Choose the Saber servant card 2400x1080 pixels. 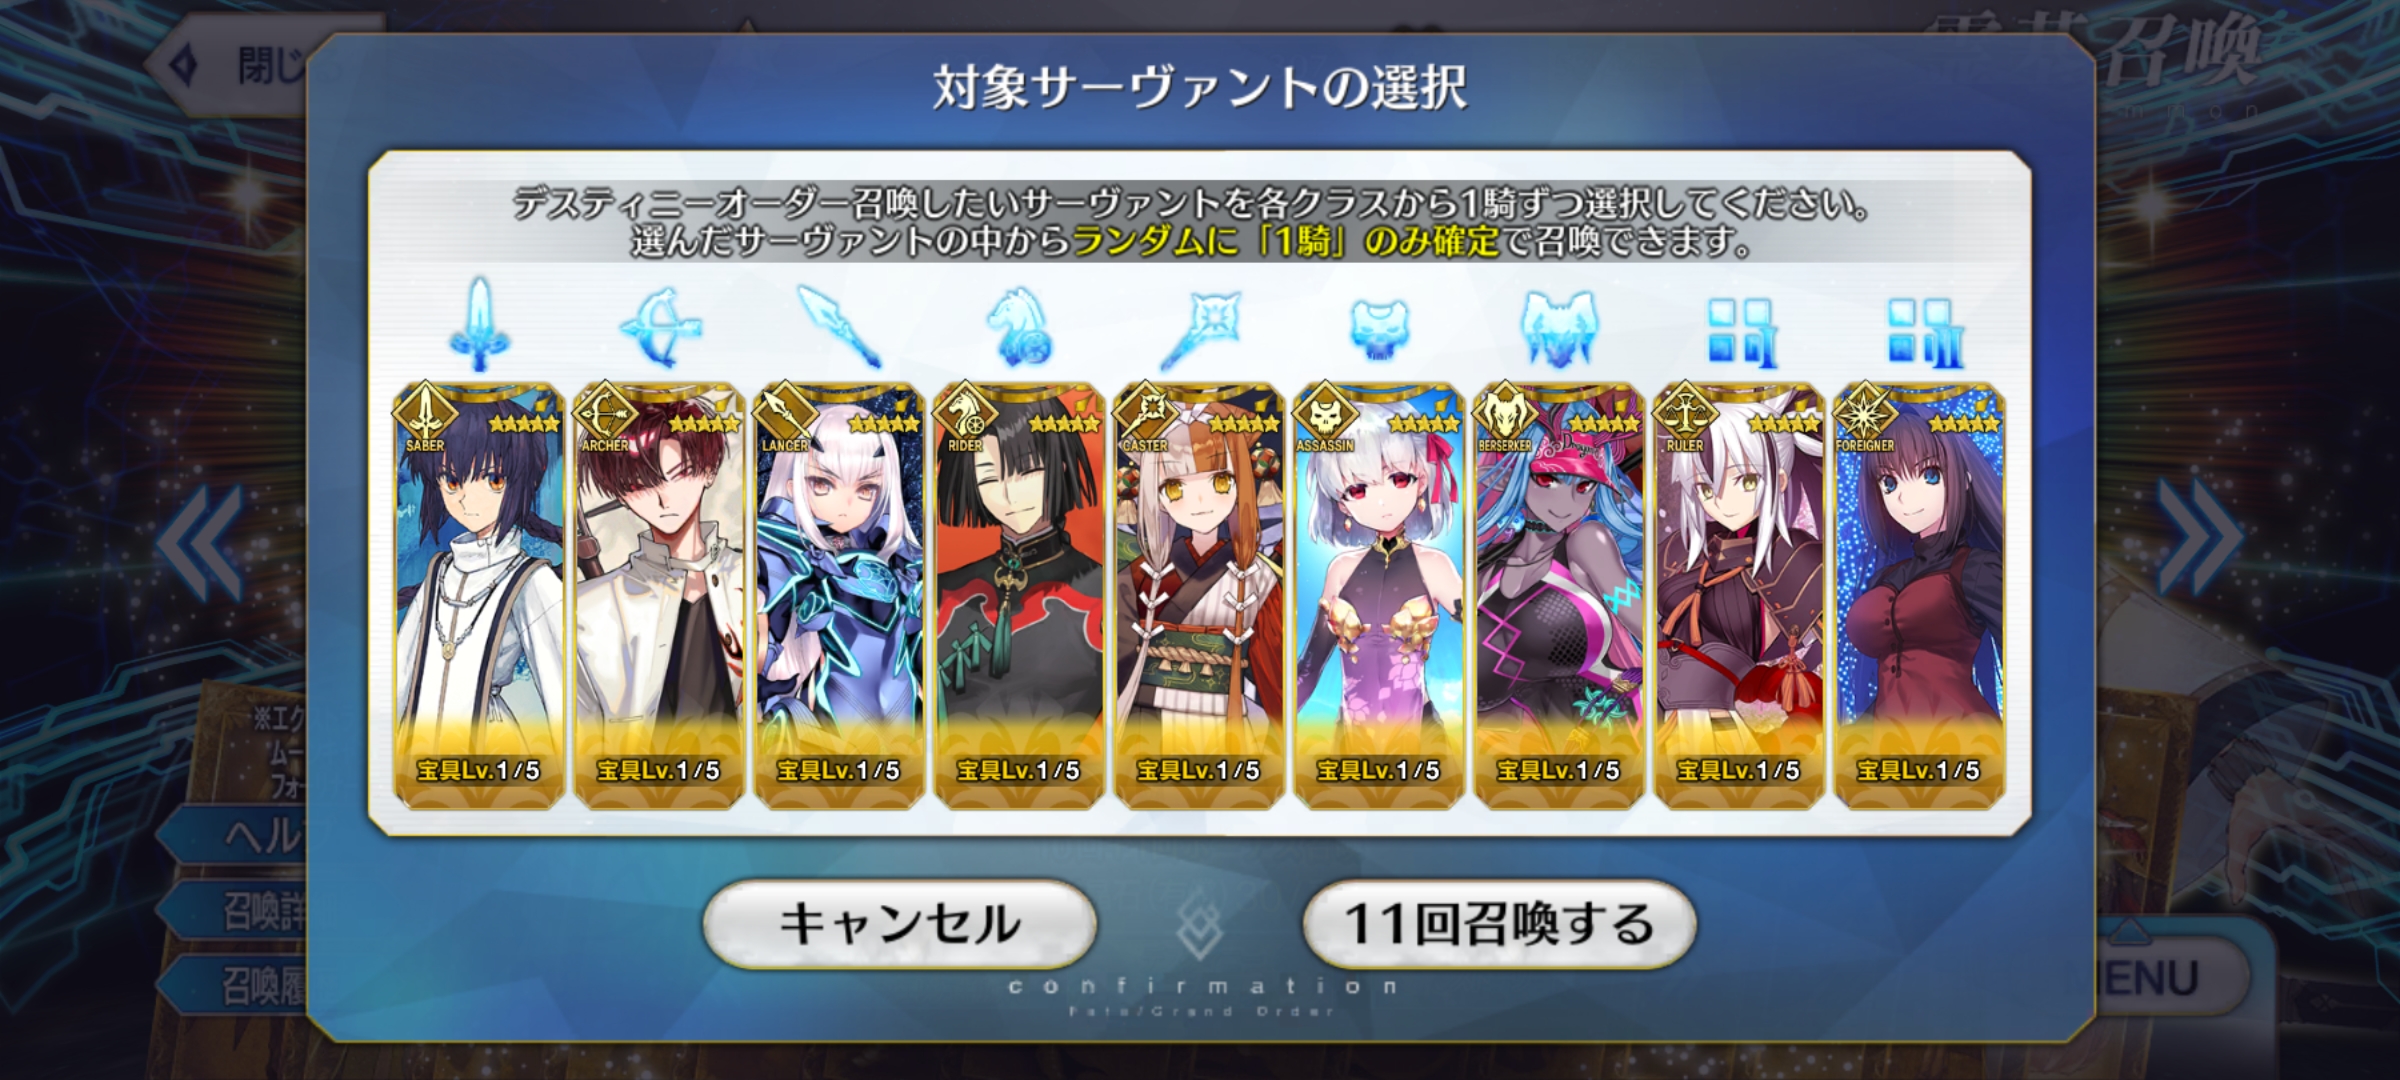[x=479, y=594]
